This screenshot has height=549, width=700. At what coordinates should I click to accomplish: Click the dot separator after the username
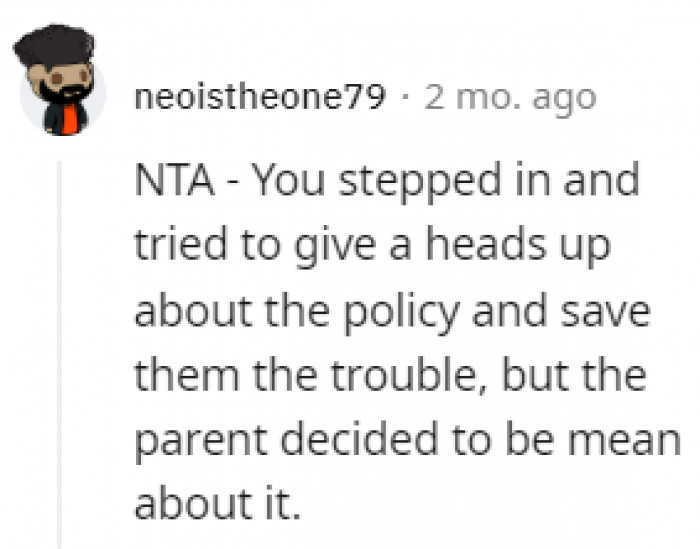[x=404, y=98]
